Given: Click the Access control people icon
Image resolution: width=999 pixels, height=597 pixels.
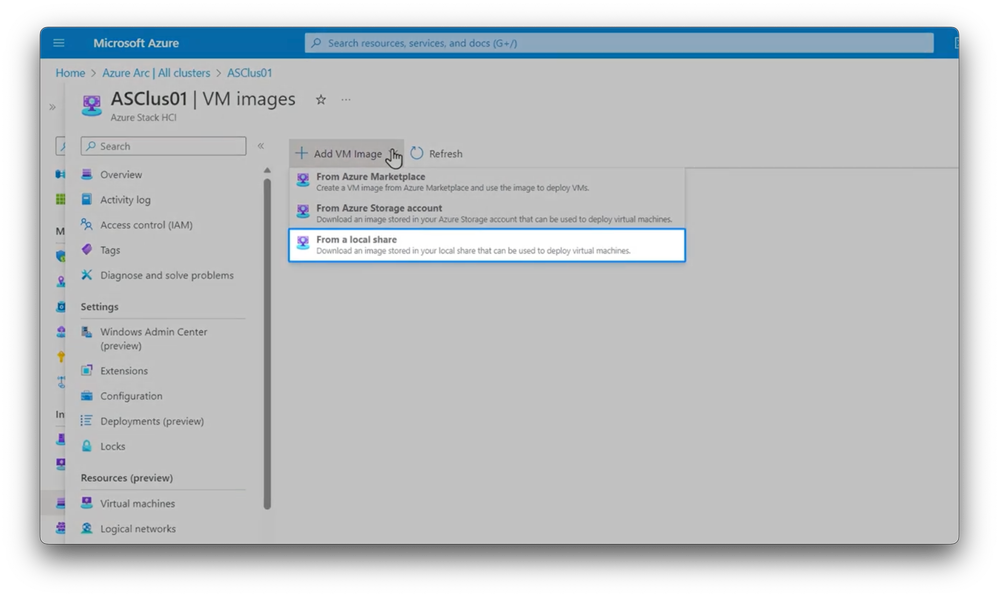Looking at the screenshot, I should pos(87,224).
